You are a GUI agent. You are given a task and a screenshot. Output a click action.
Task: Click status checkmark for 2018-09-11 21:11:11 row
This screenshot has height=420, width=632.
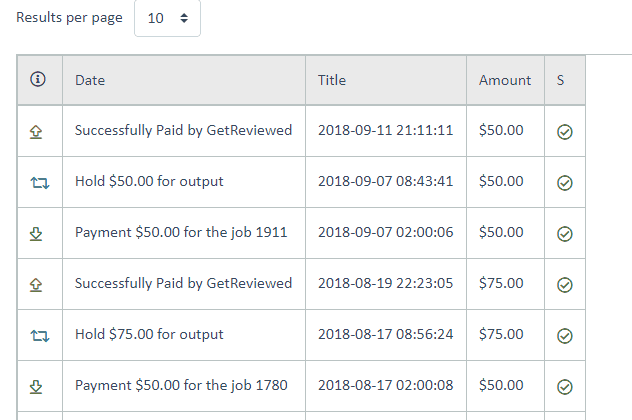pos(565,132)
